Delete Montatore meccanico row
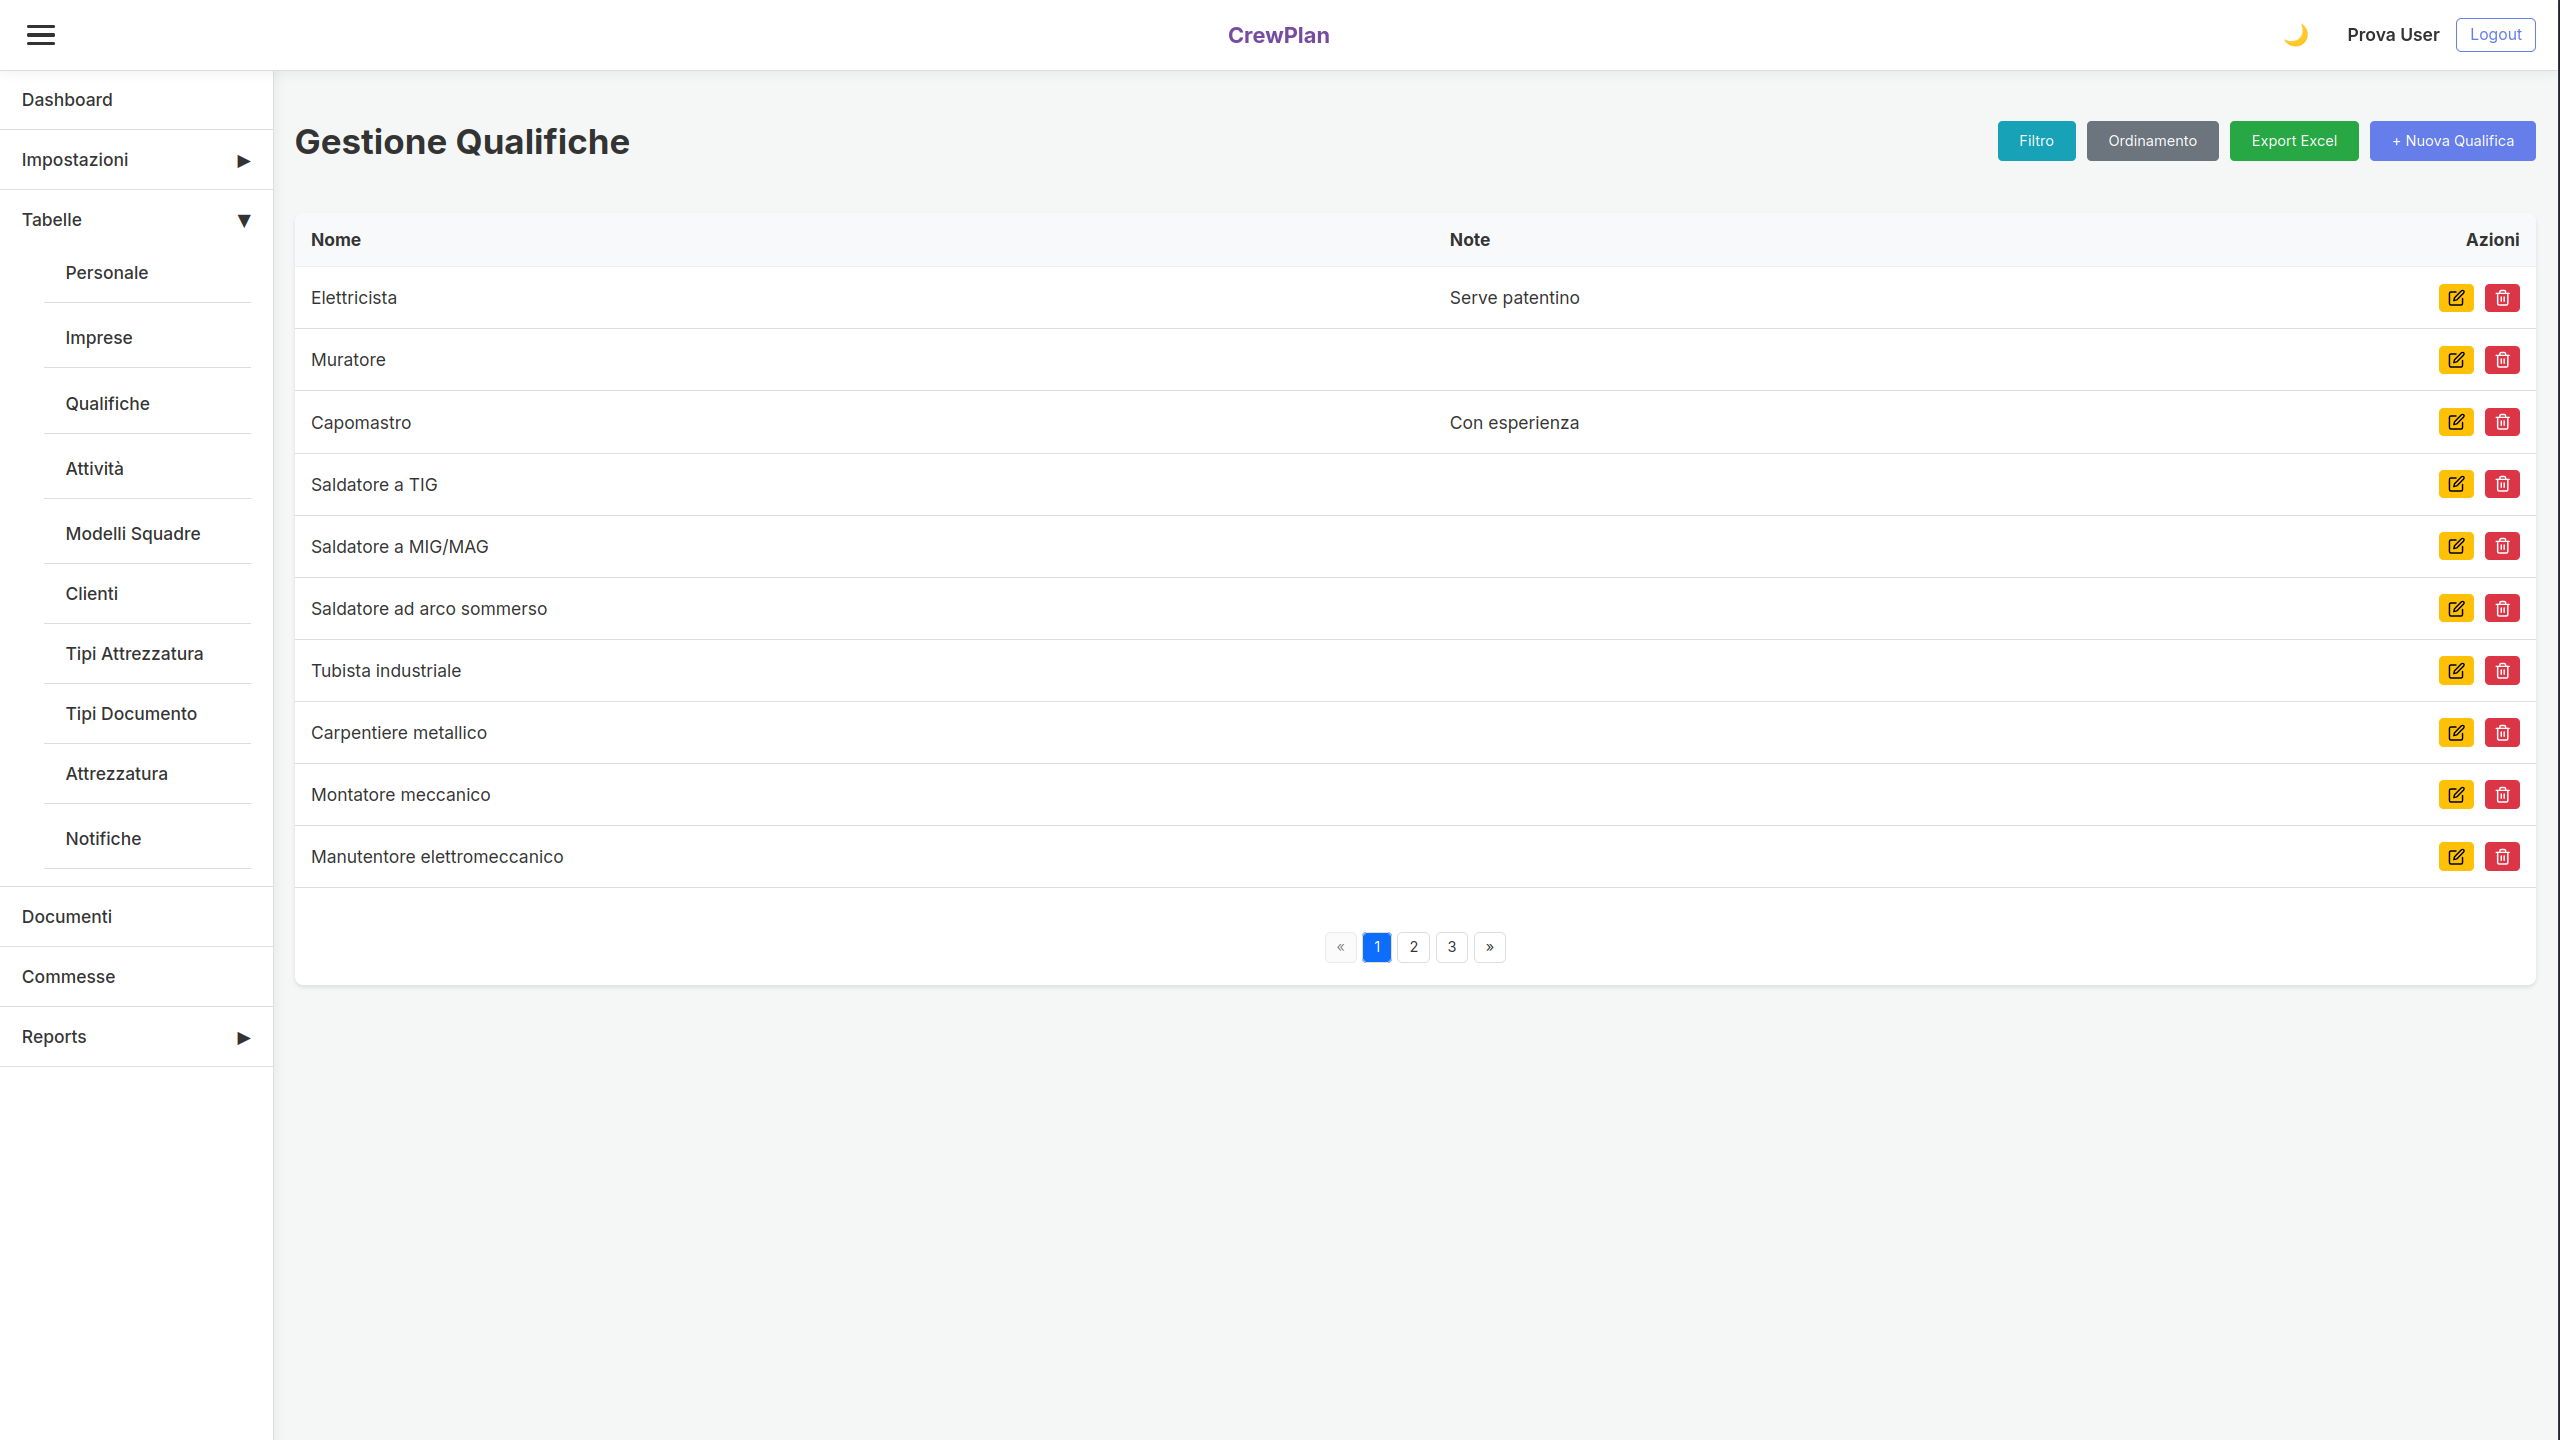This screenshot has height=1440, width=2560. [2501, 795]
